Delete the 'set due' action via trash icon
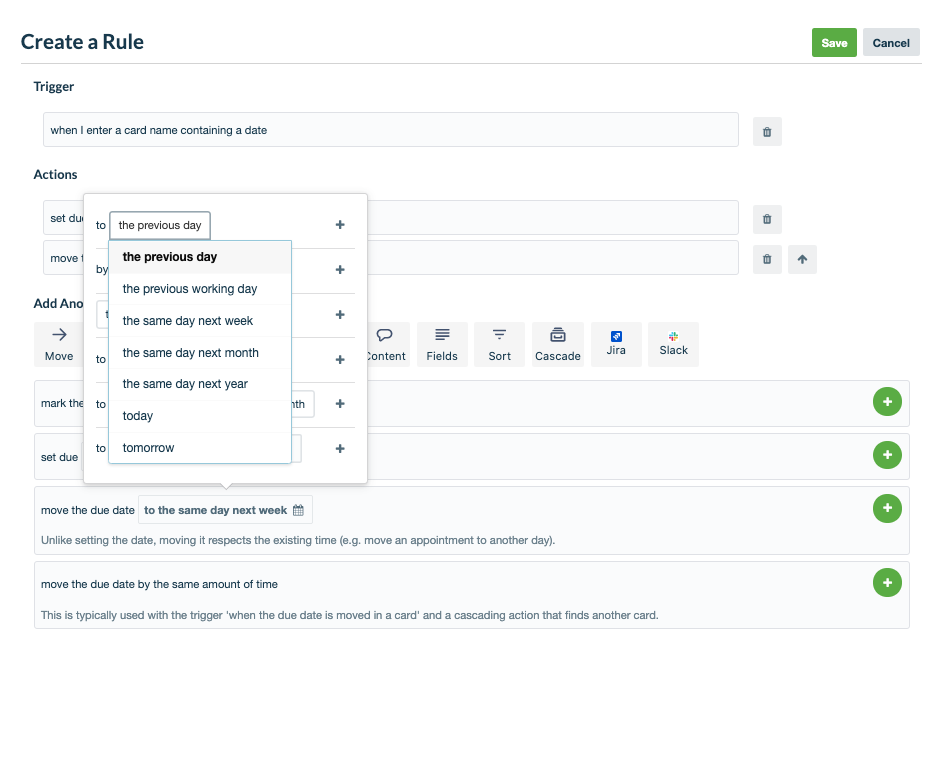The height and width of the screenshot is (760, 927). (767, 219)
